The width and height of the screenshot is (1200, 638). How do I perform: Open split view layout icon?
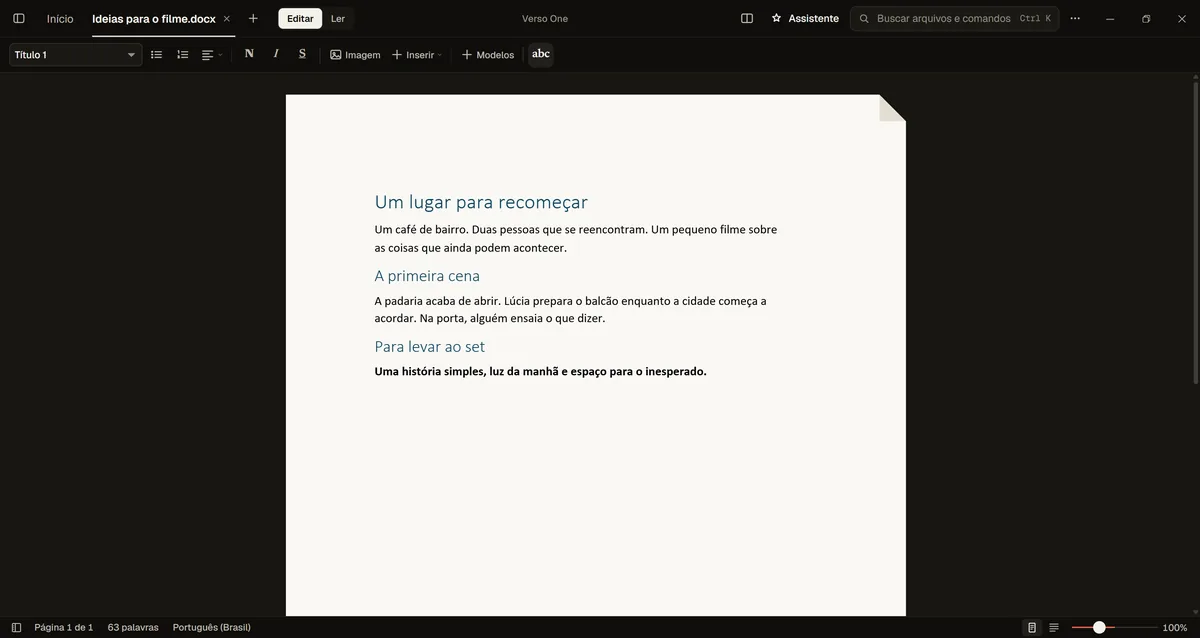tap(747, 18)
